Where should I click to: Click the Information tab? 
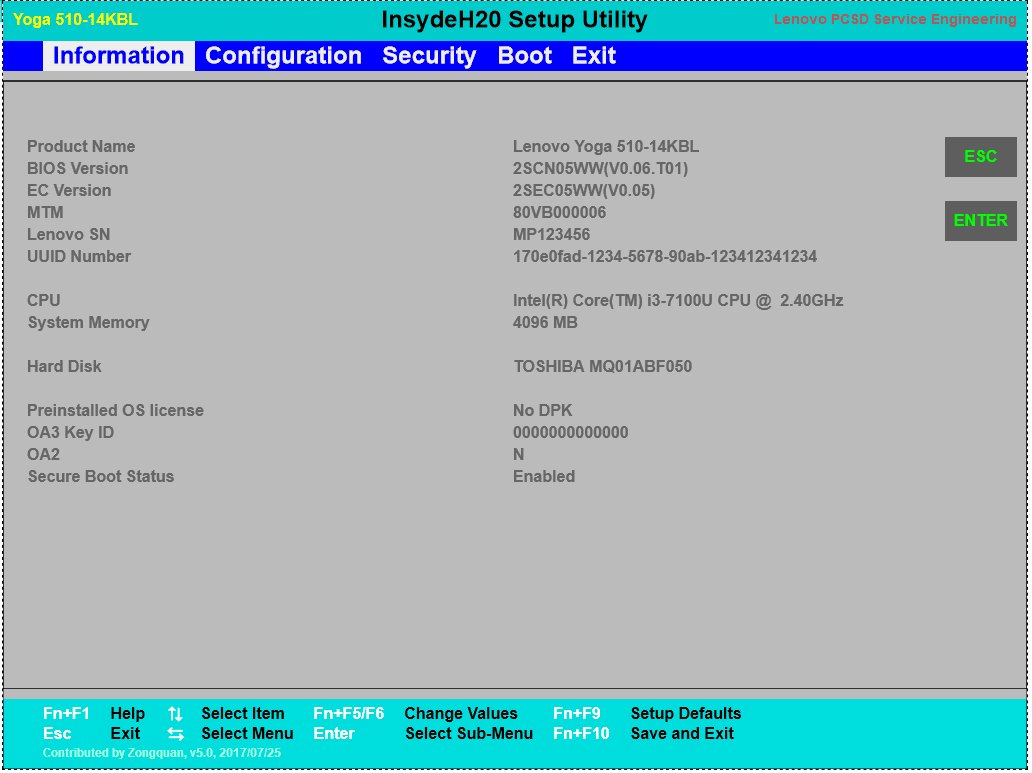pos(118,56)
